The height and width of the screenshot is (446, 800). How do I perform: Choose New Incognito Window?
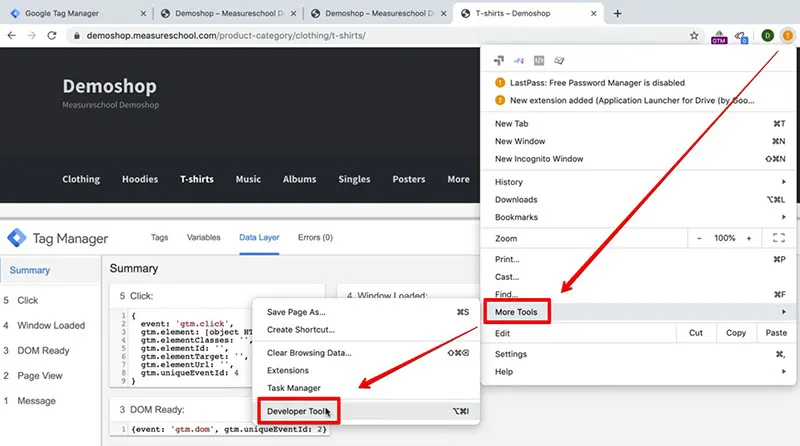pos(638,159)
